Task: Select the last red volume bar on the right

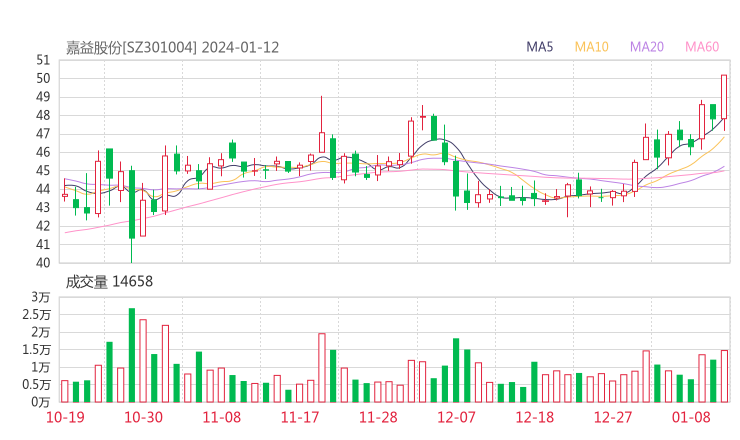Action: click(x=724, y=376)
